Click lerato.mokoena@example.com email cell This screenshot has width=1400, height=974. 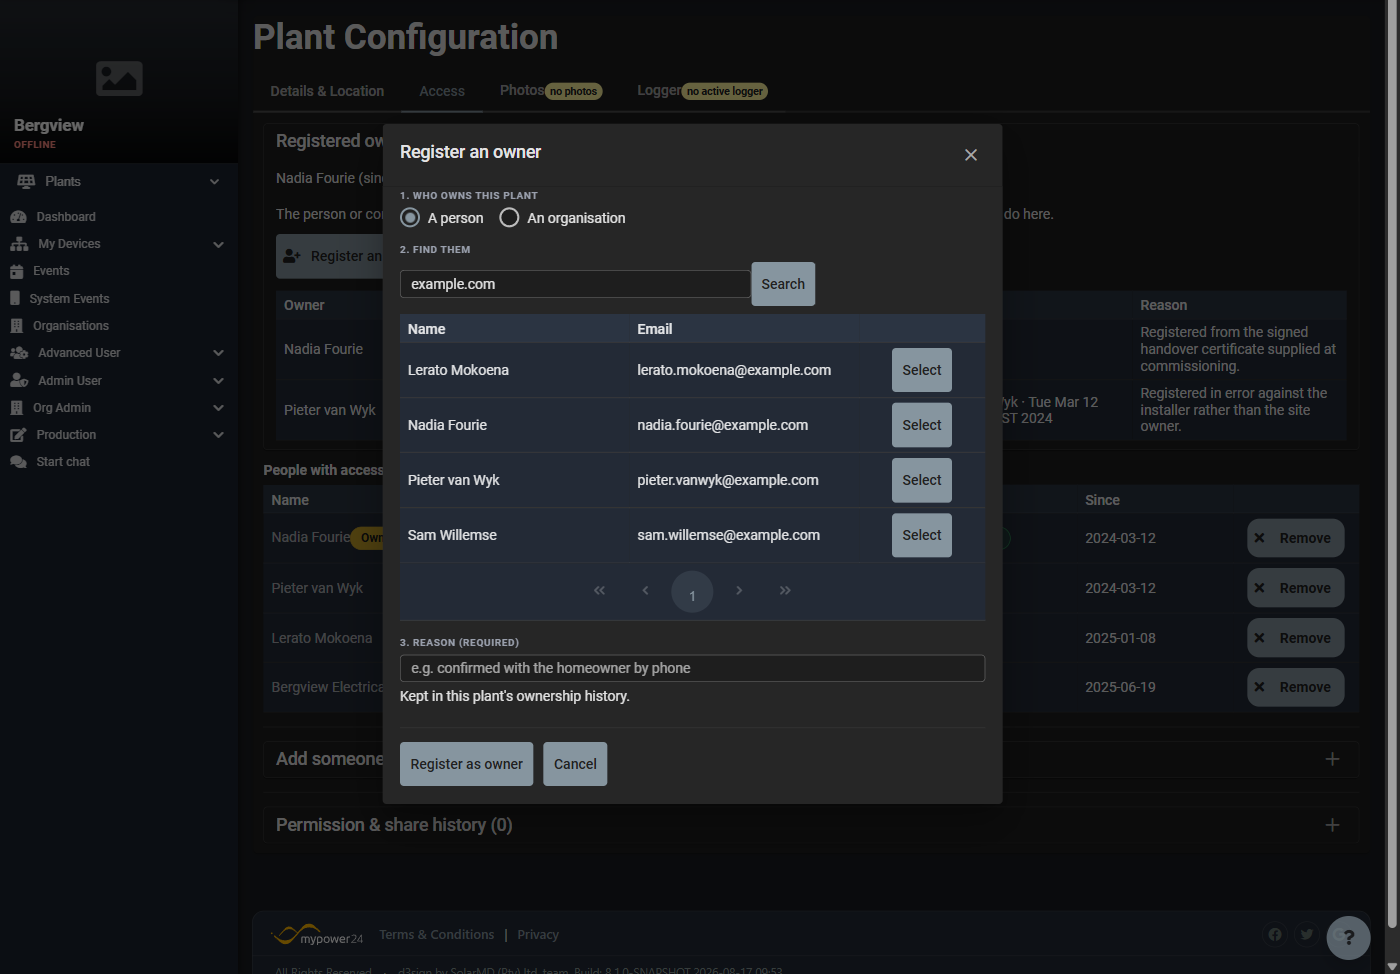pyautogui.click(x=734, y=370)
